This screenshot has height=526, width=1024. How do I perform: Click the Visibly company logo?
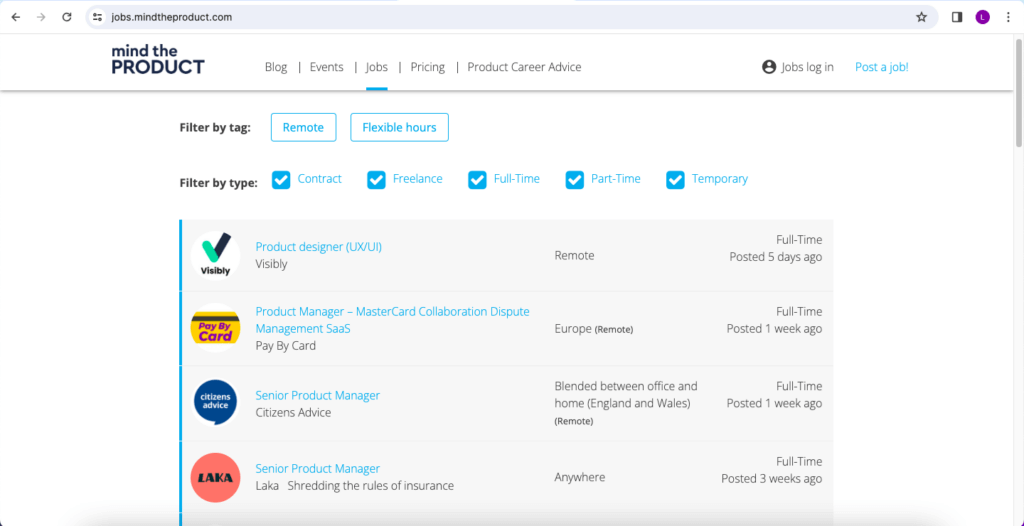coord(215,255)
